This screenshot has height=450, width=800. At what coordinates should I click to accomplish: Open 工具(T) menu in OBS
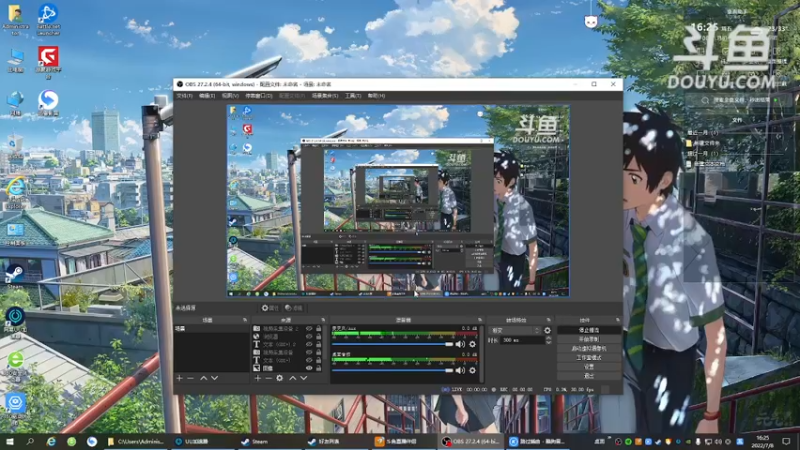(353, 96)
